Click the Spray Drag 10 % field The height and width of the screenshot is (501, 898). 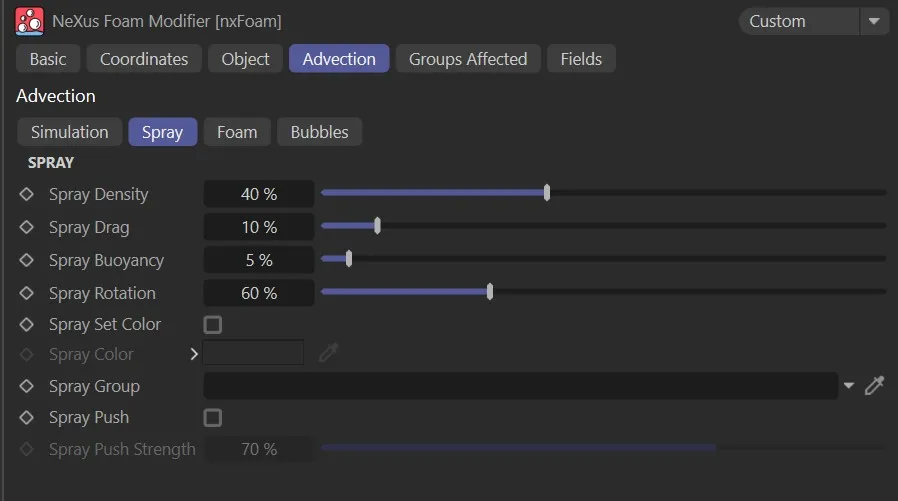(x=259, y=227)
